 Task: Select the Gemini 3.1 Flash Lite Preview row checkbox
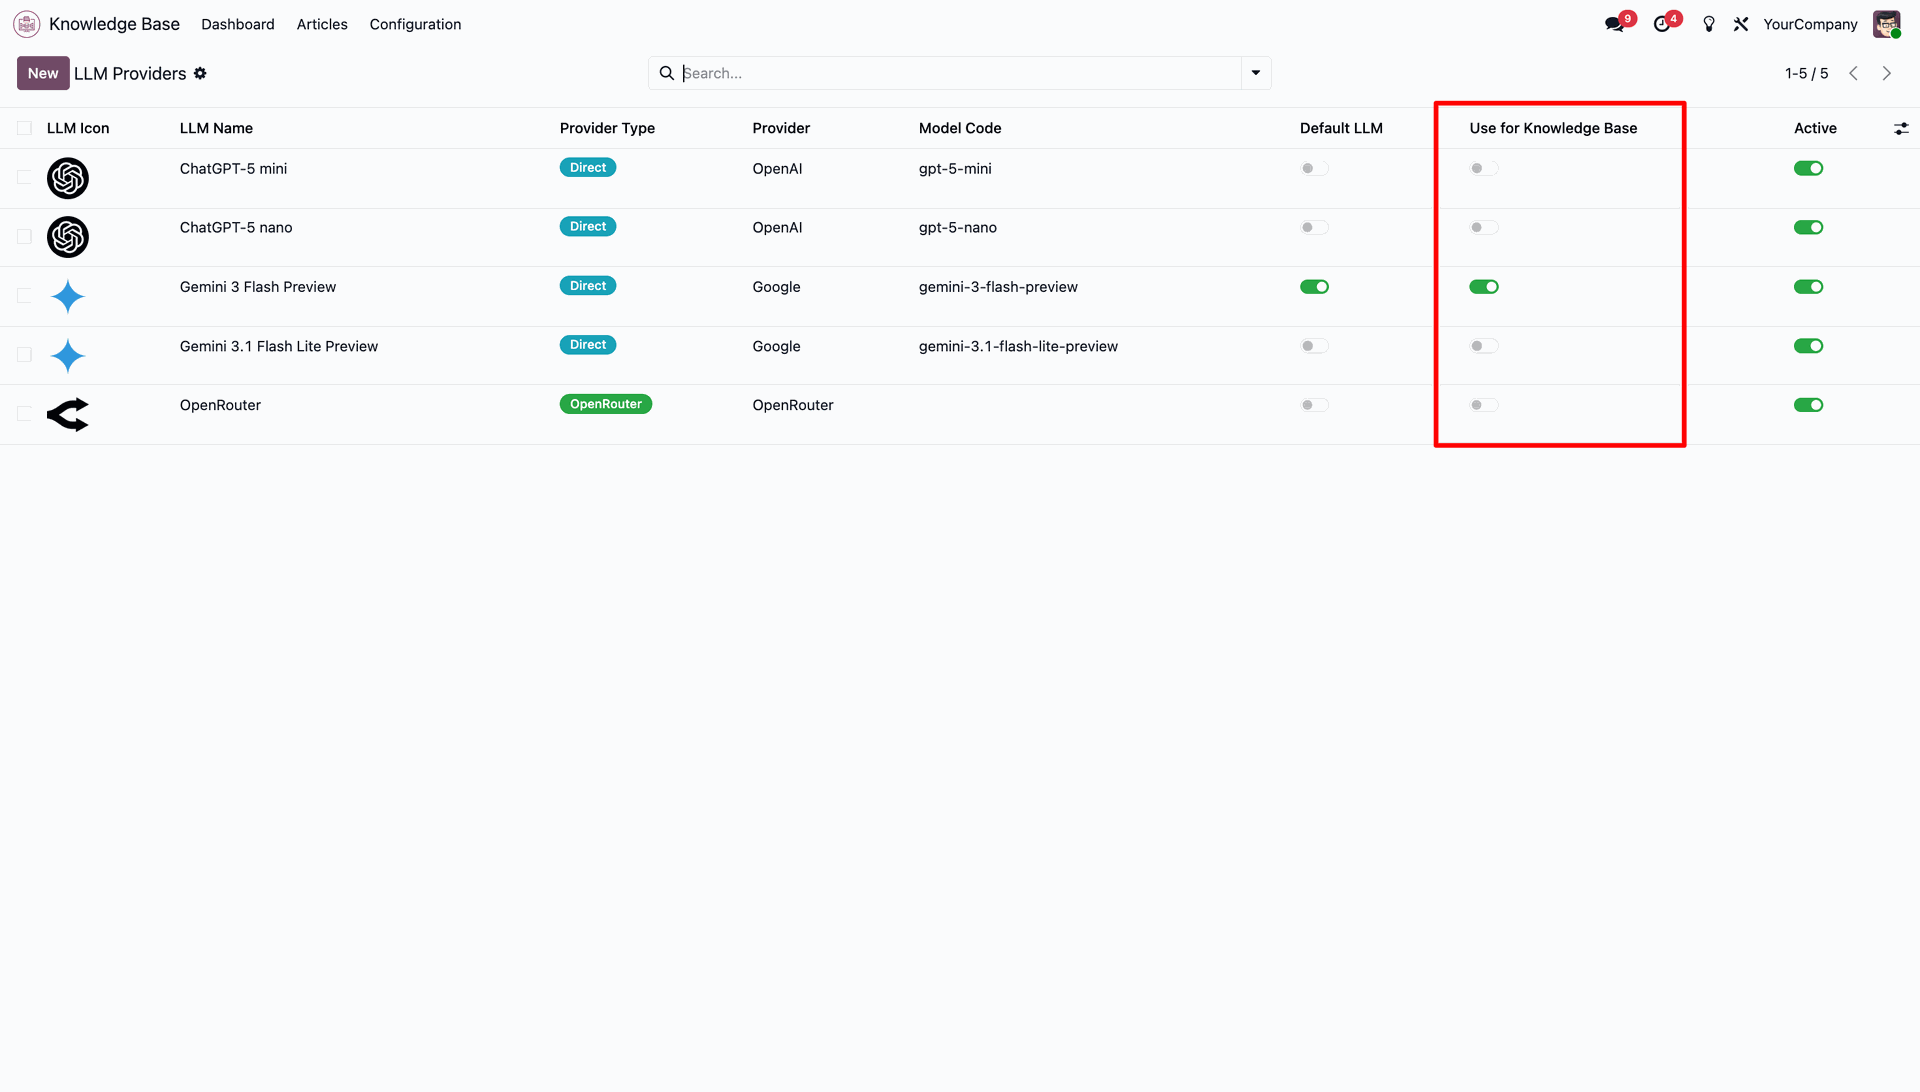[x=24, y=355]
